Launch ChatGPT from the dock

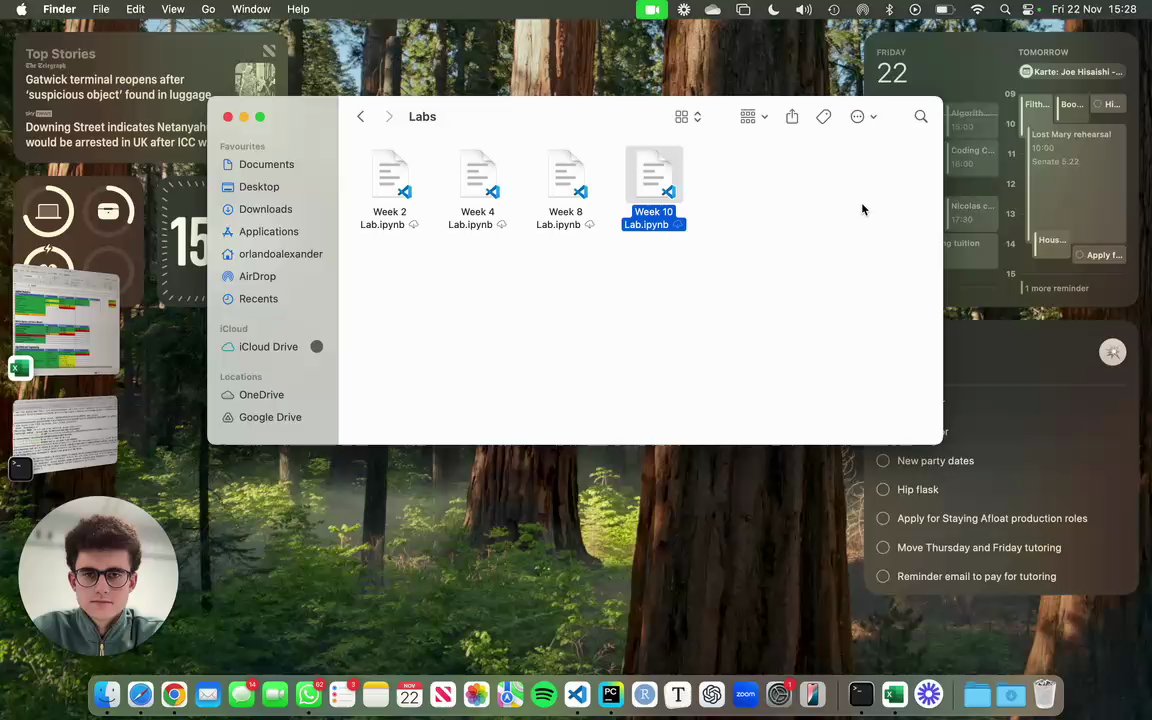click(712, 694)
